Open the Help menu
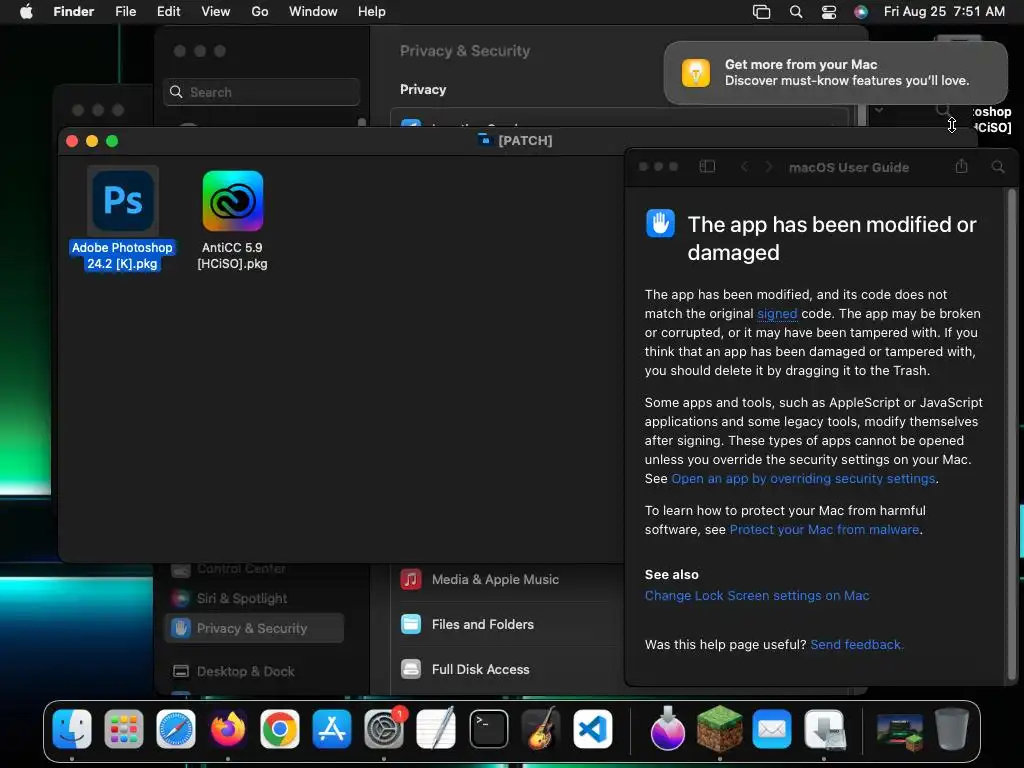Image resolution: width=1024 pixels, height=768 pixels. 372,12
